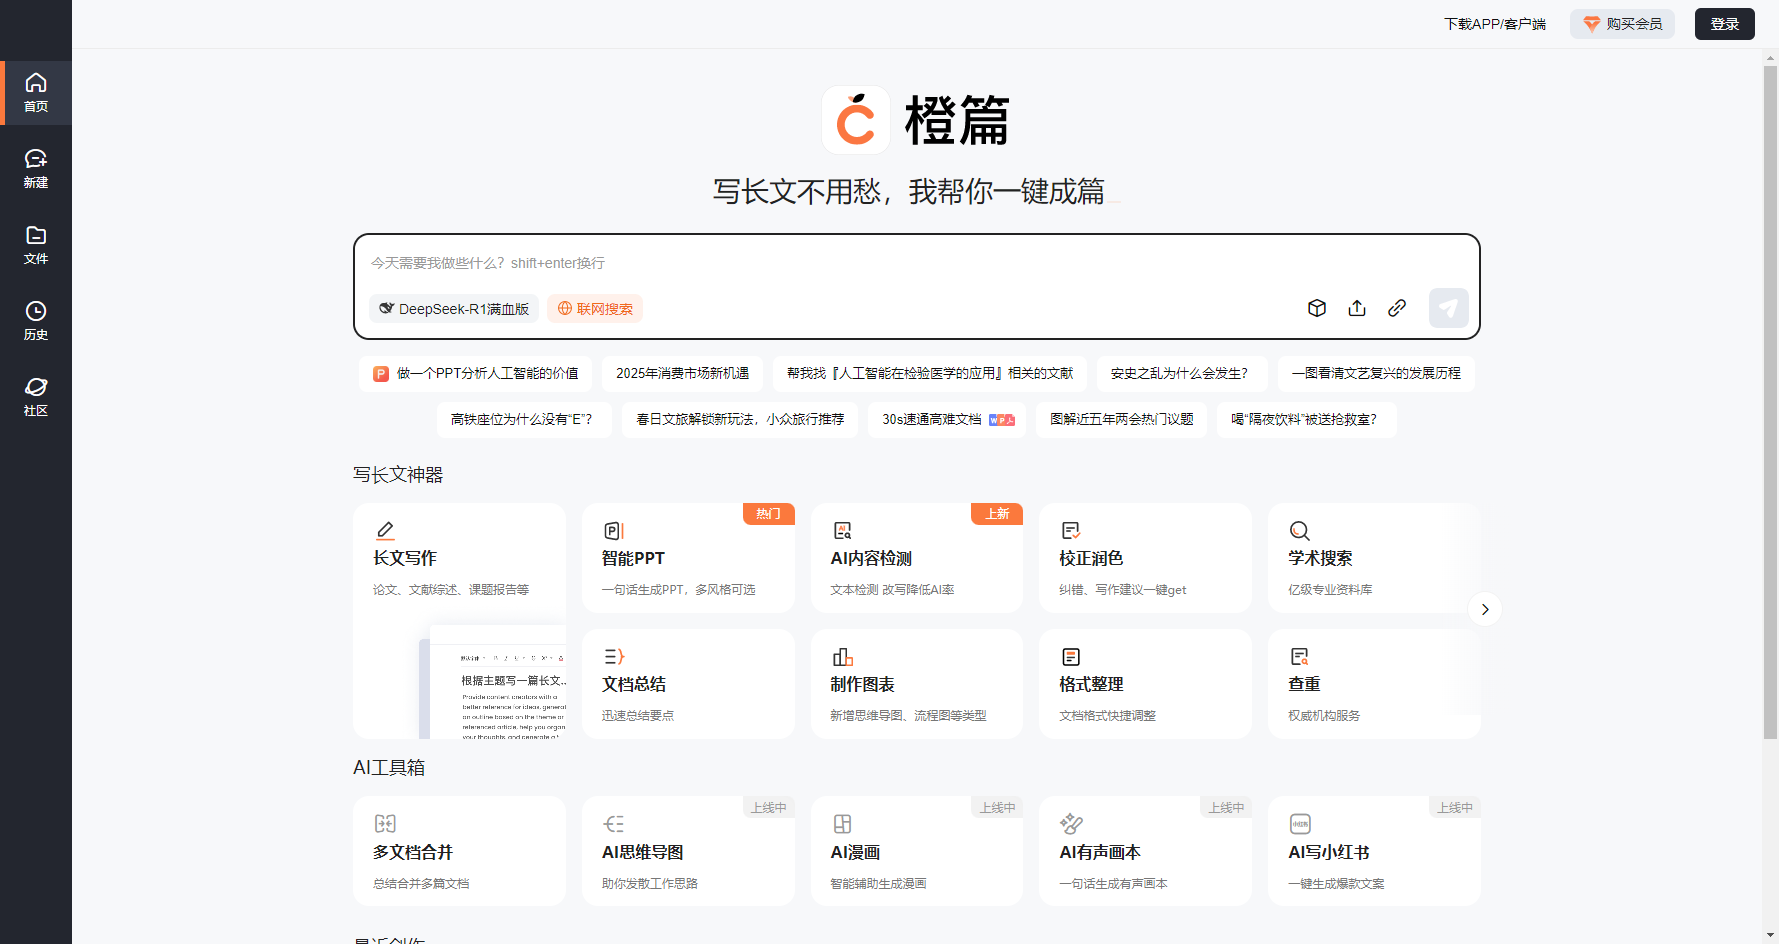
Task: Open the 智能PPT tool card
Action: [x=688, y=558]
